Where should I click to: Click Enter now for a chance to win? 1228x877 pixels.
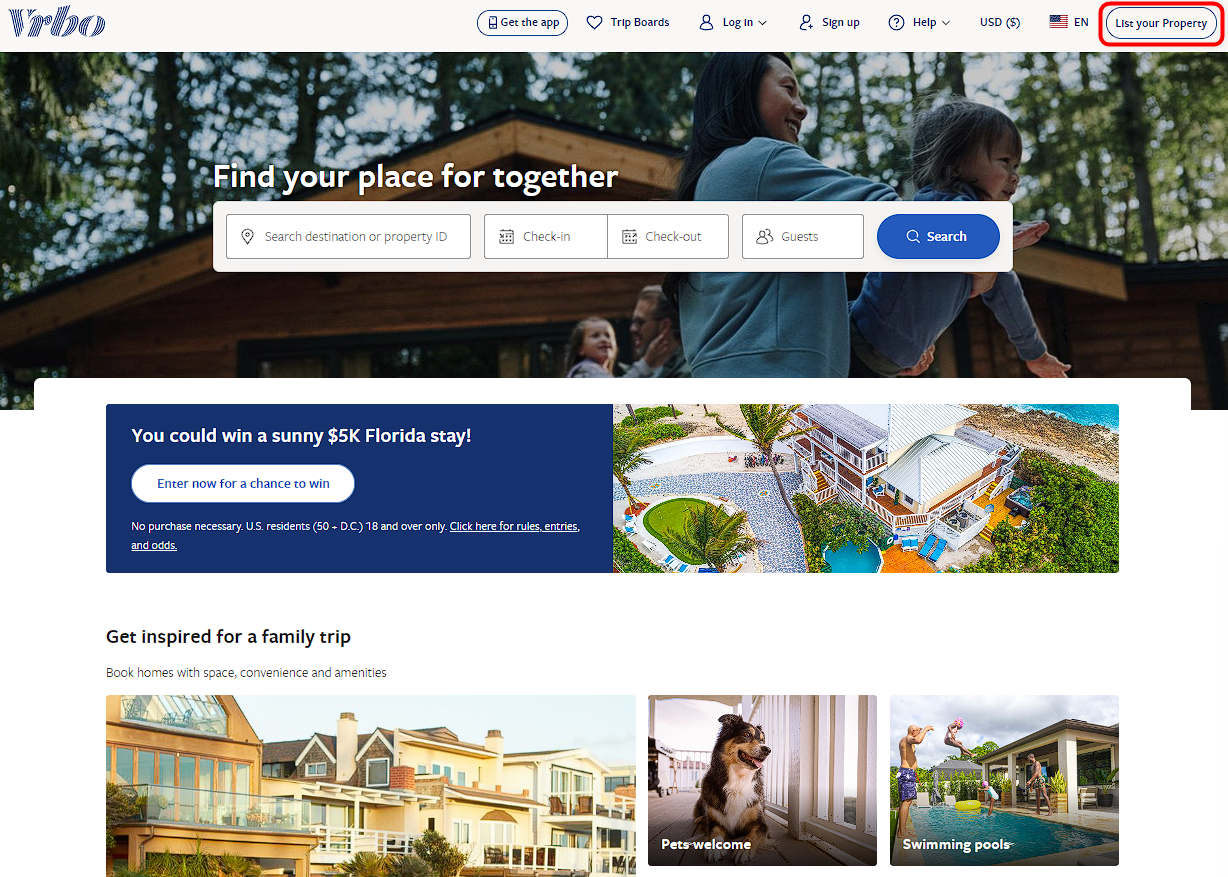point(243,483)
